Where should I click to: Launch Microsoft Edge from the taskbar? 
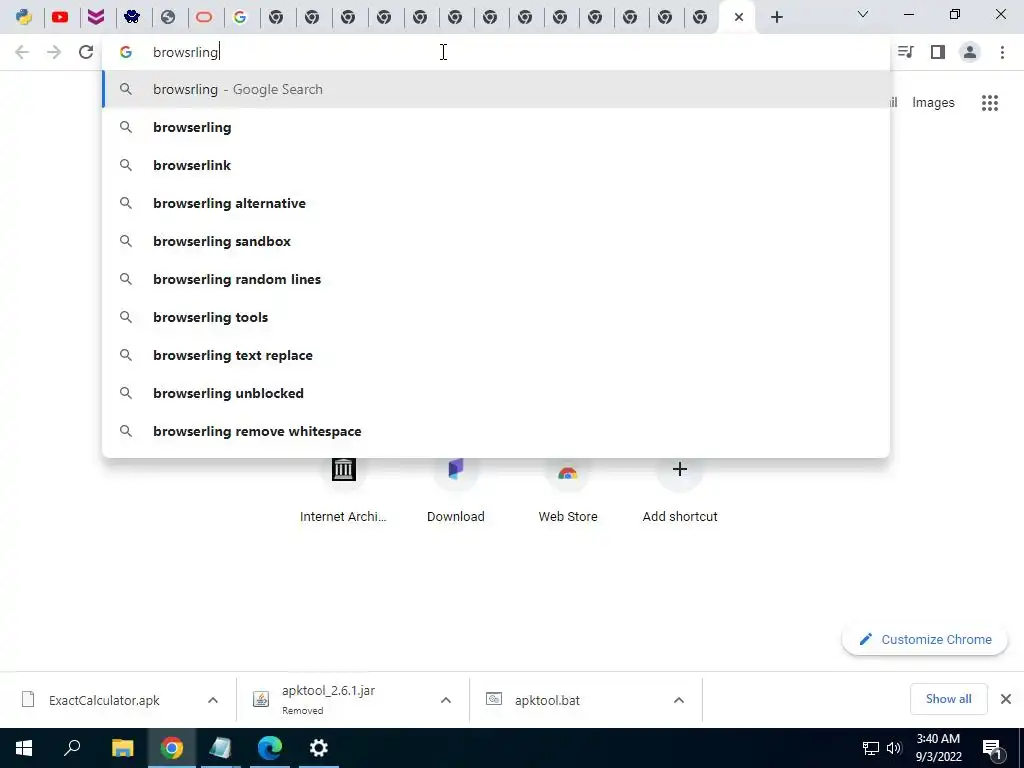click(x=270, y=748)
